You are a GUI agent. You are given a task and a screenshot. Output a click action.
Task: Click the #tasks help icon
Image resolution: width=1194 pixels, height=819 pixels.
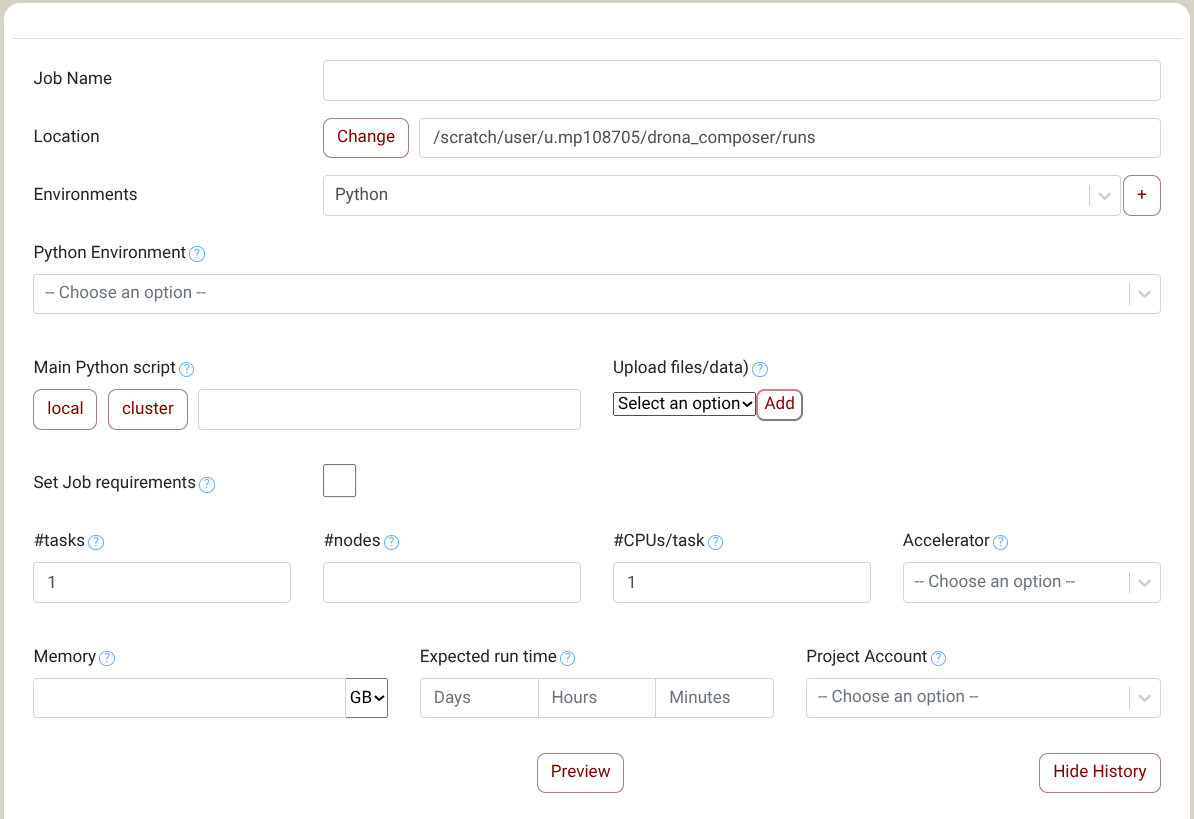(96, 542)
